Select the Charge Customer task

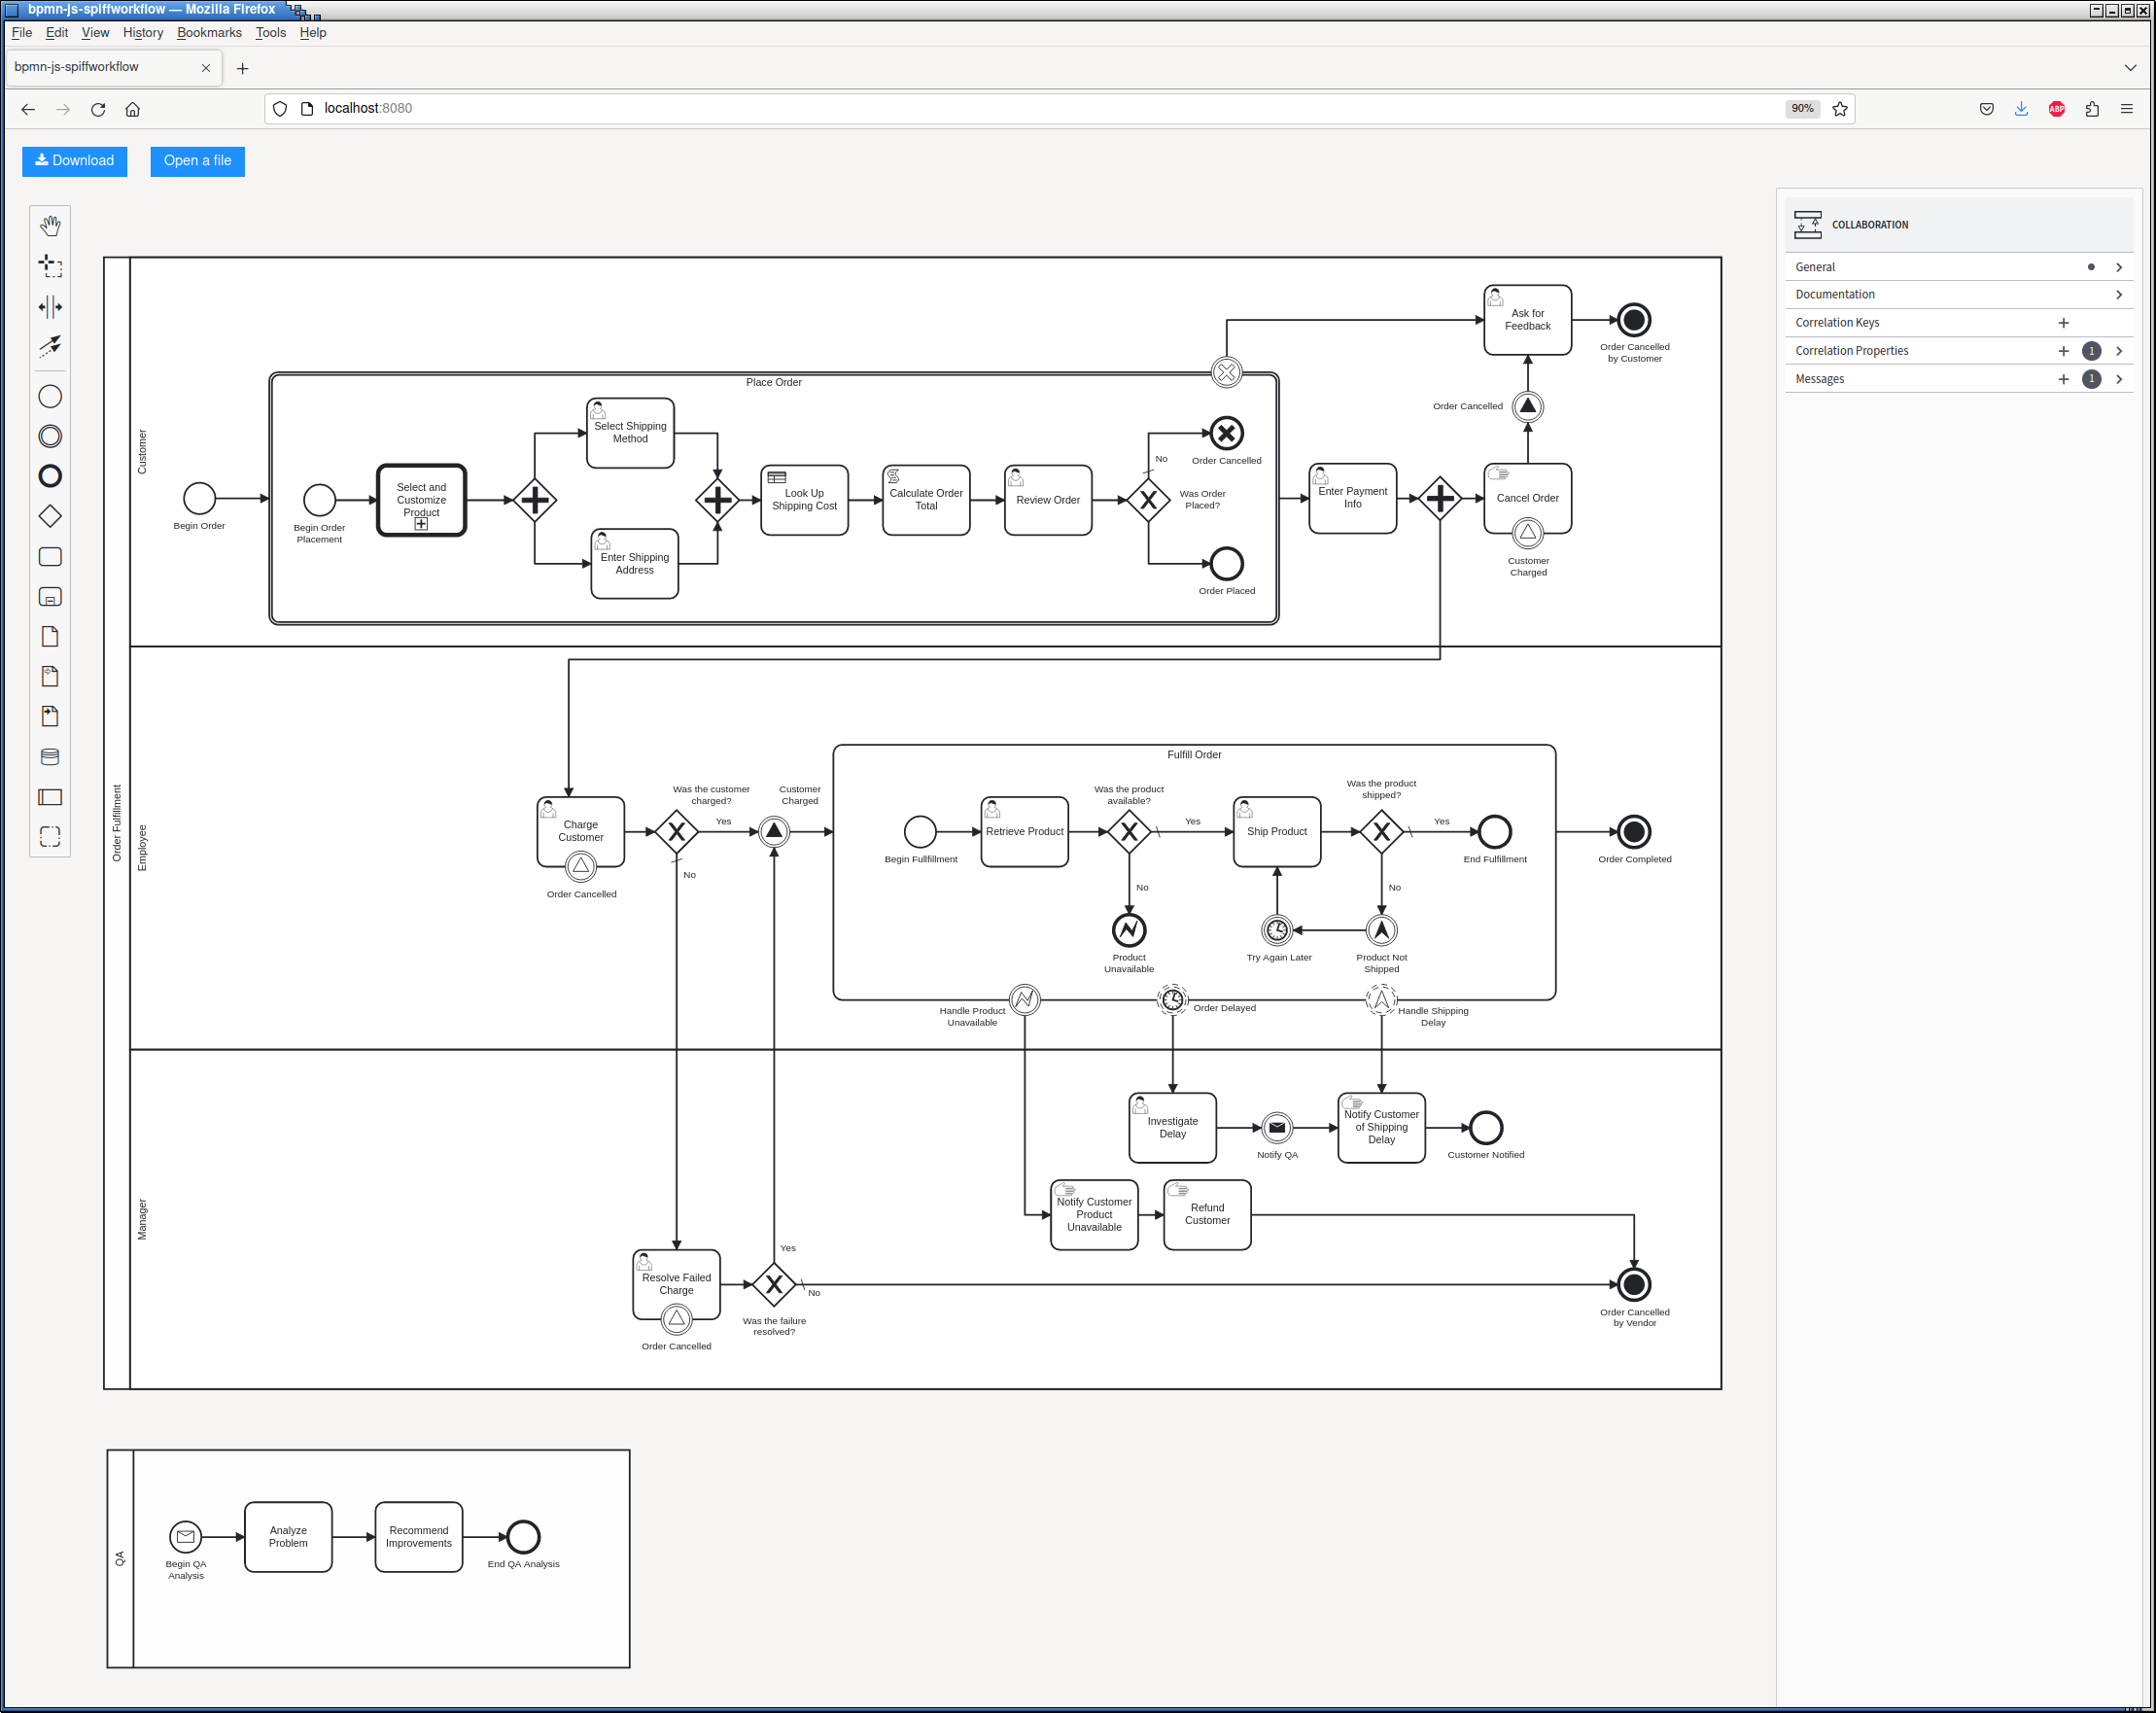581,831
